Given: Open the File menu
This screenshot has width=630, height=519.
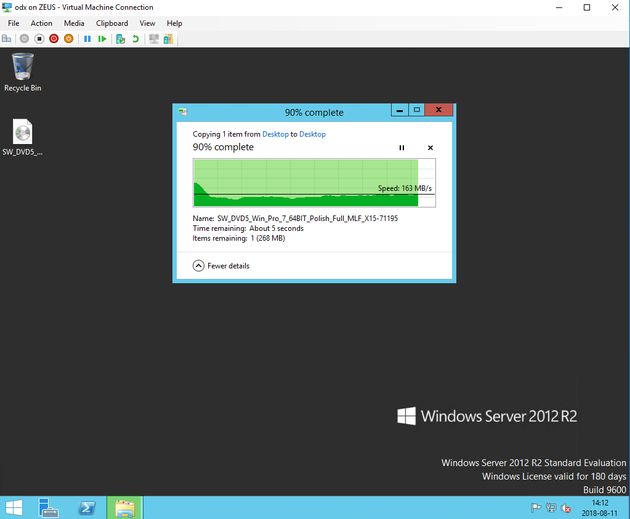Looking at the screenshot, I should (13, 23).
